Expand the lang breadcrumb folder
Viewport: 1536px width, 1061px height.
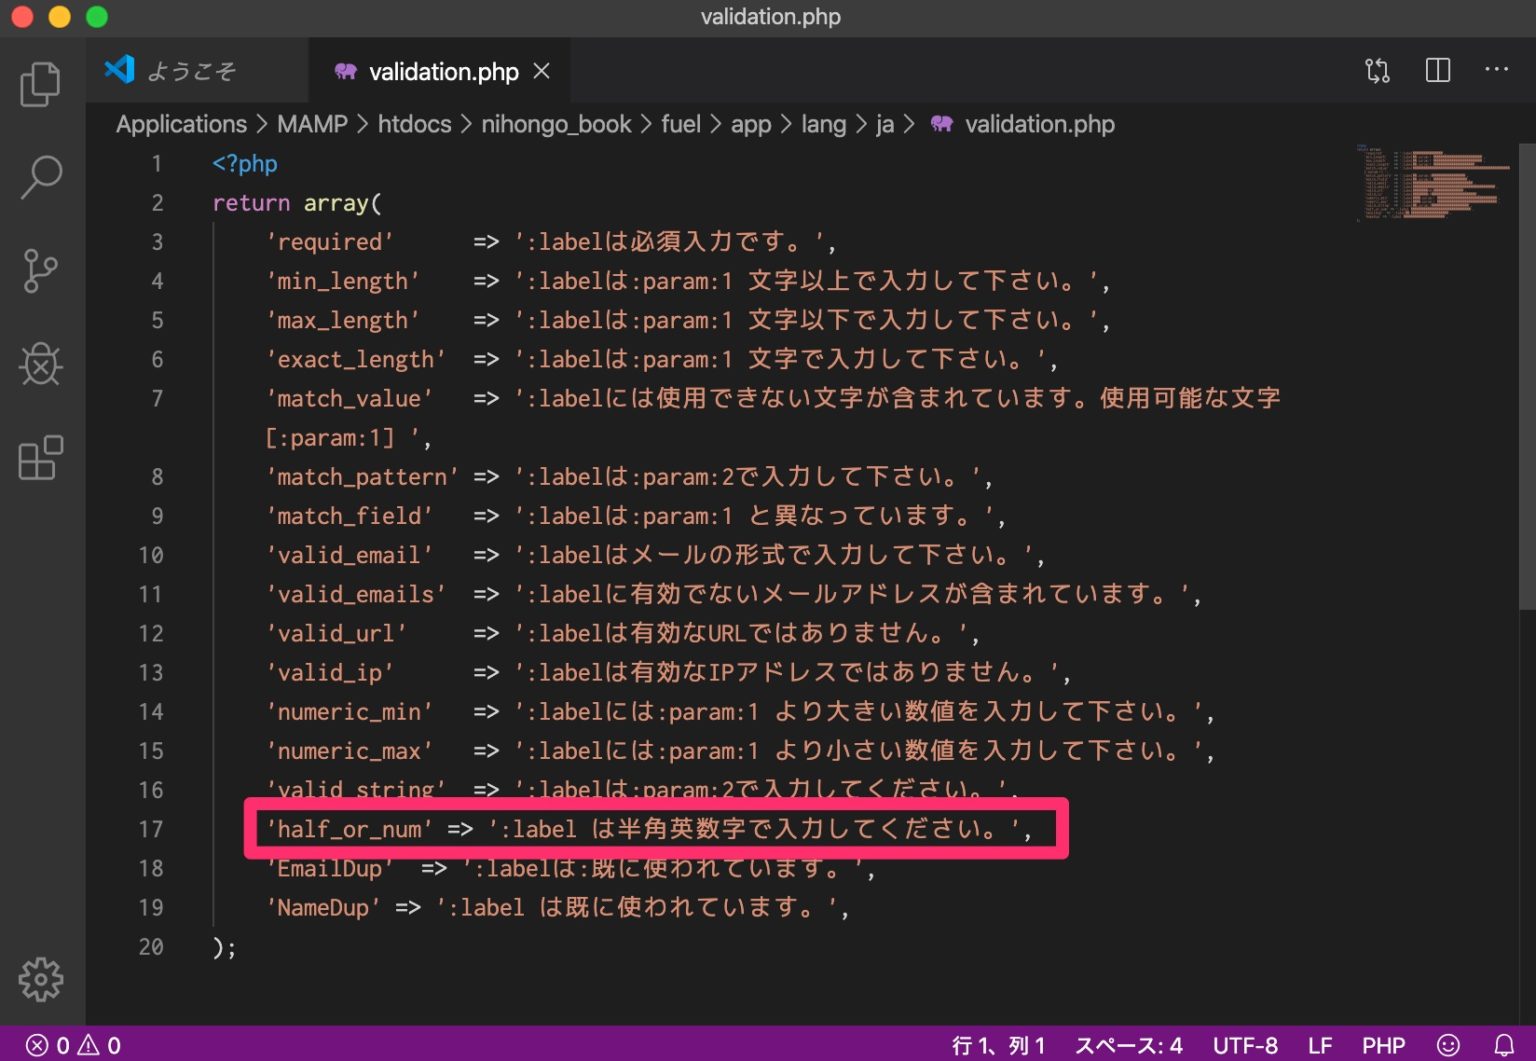823,124
